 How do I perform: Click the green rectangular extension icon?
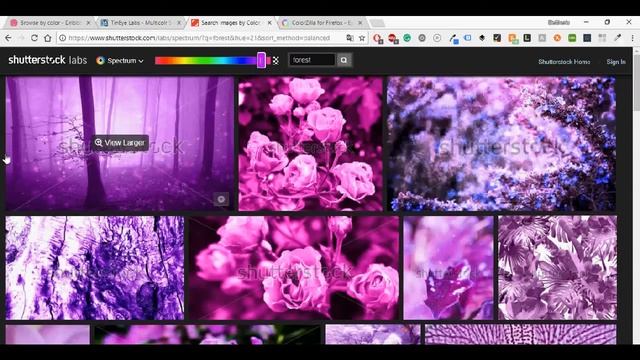coord(572,38)
